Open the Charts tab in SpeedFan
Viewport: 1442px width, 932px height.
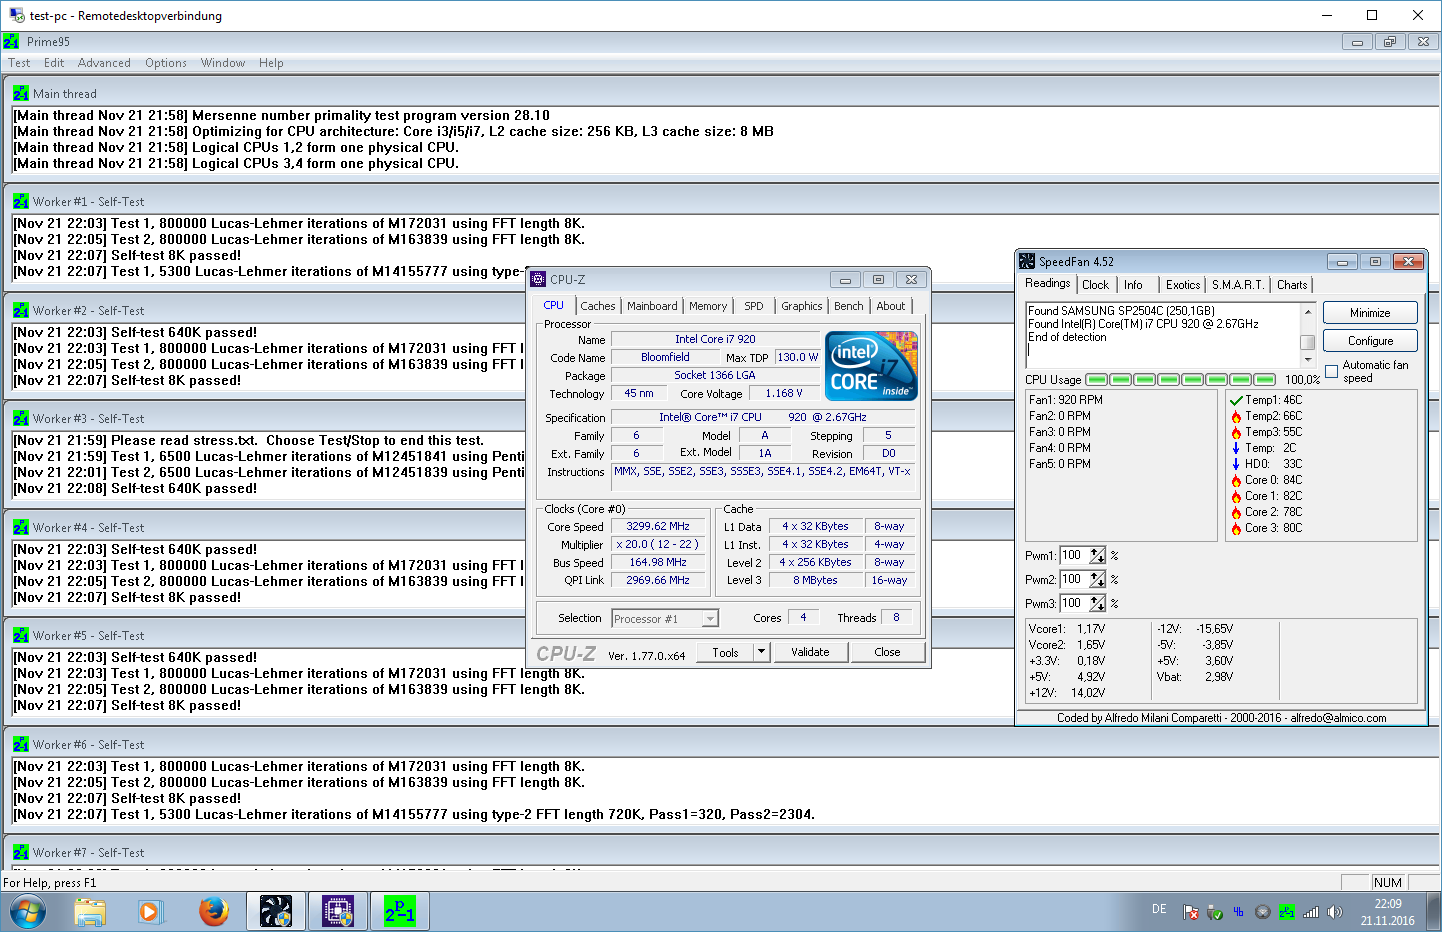pos(1292,285)
